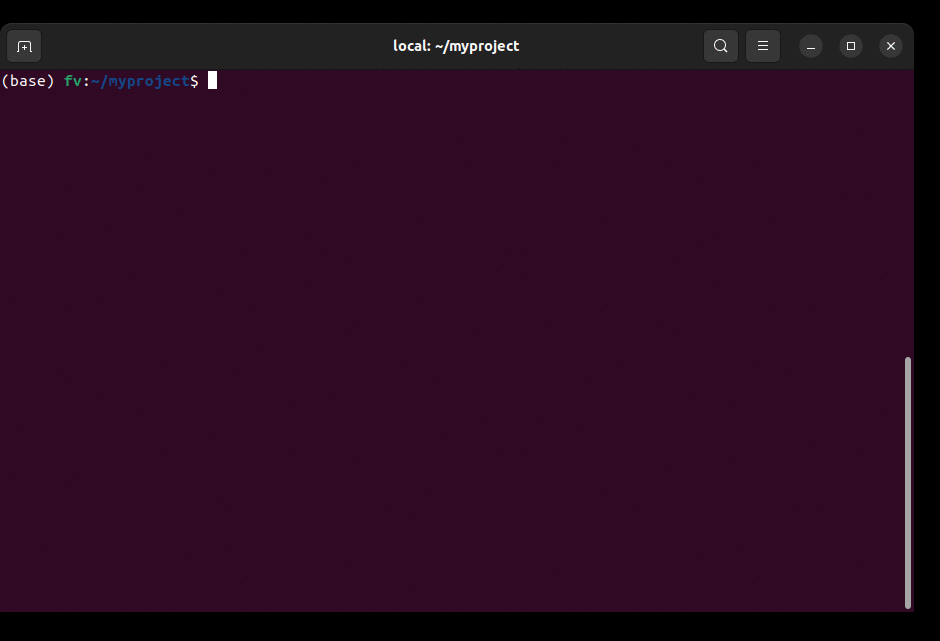940x641 pixels.
Task: Click the menu icon with three lines
Action: (x=762, y=45)
